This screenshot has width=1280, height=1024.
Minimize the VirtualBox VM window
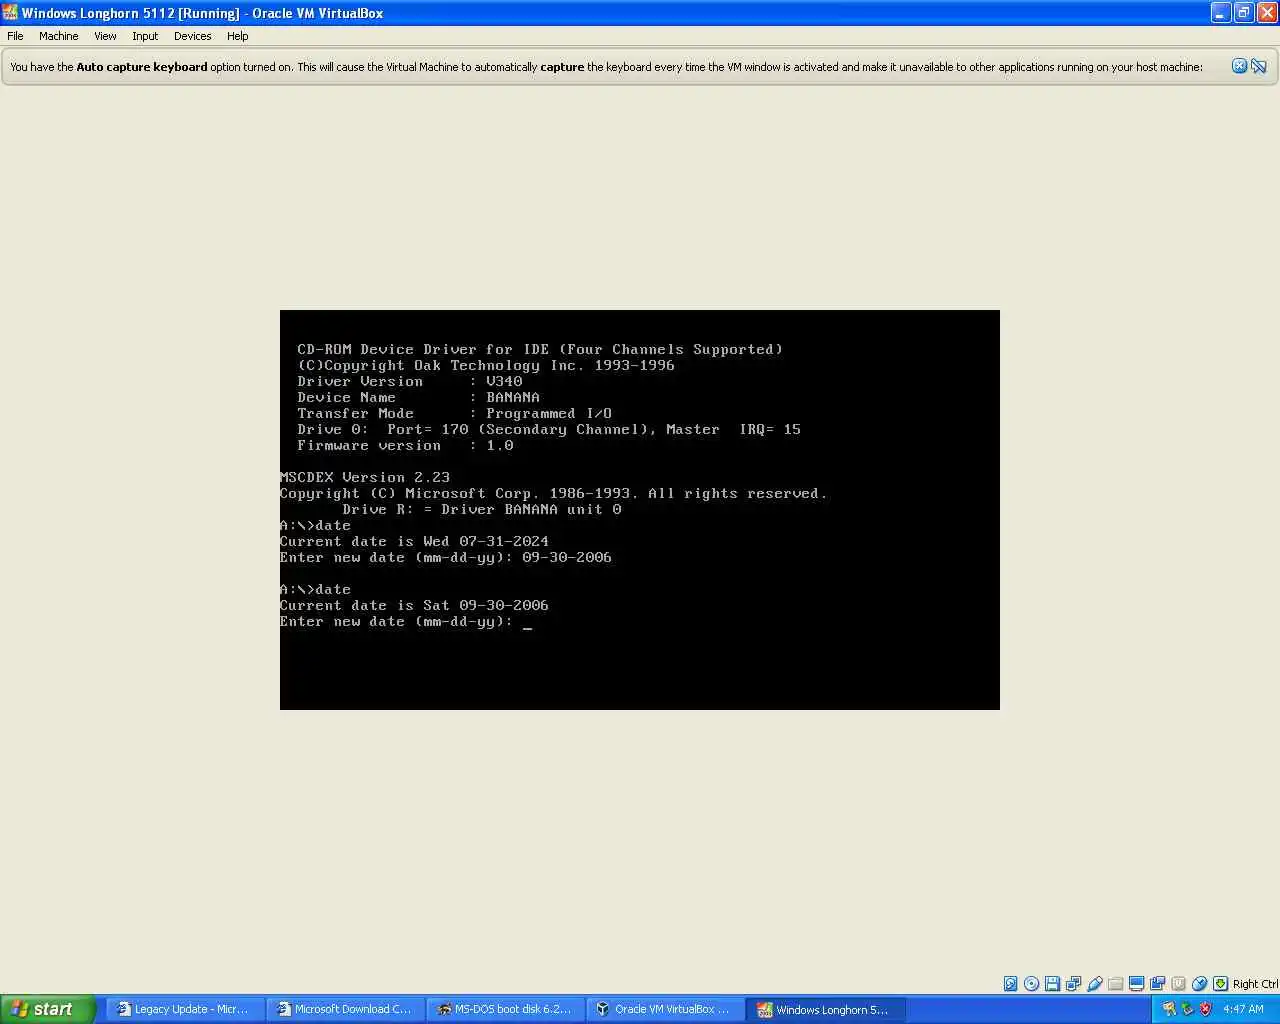[1221, 13]
